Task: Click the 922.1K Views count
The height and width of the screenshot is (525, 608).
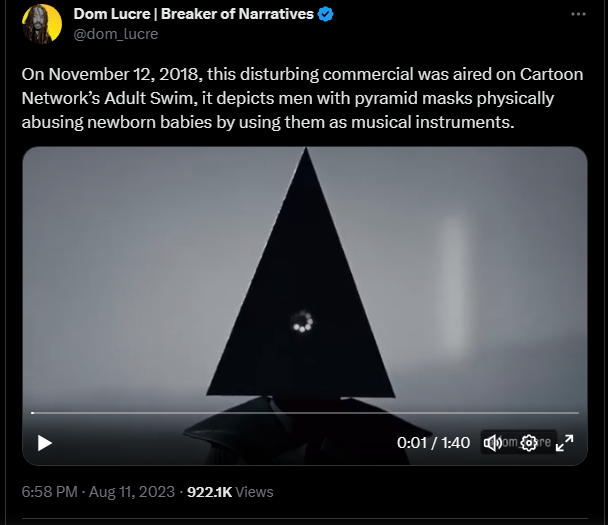Action: click(230, 492)
